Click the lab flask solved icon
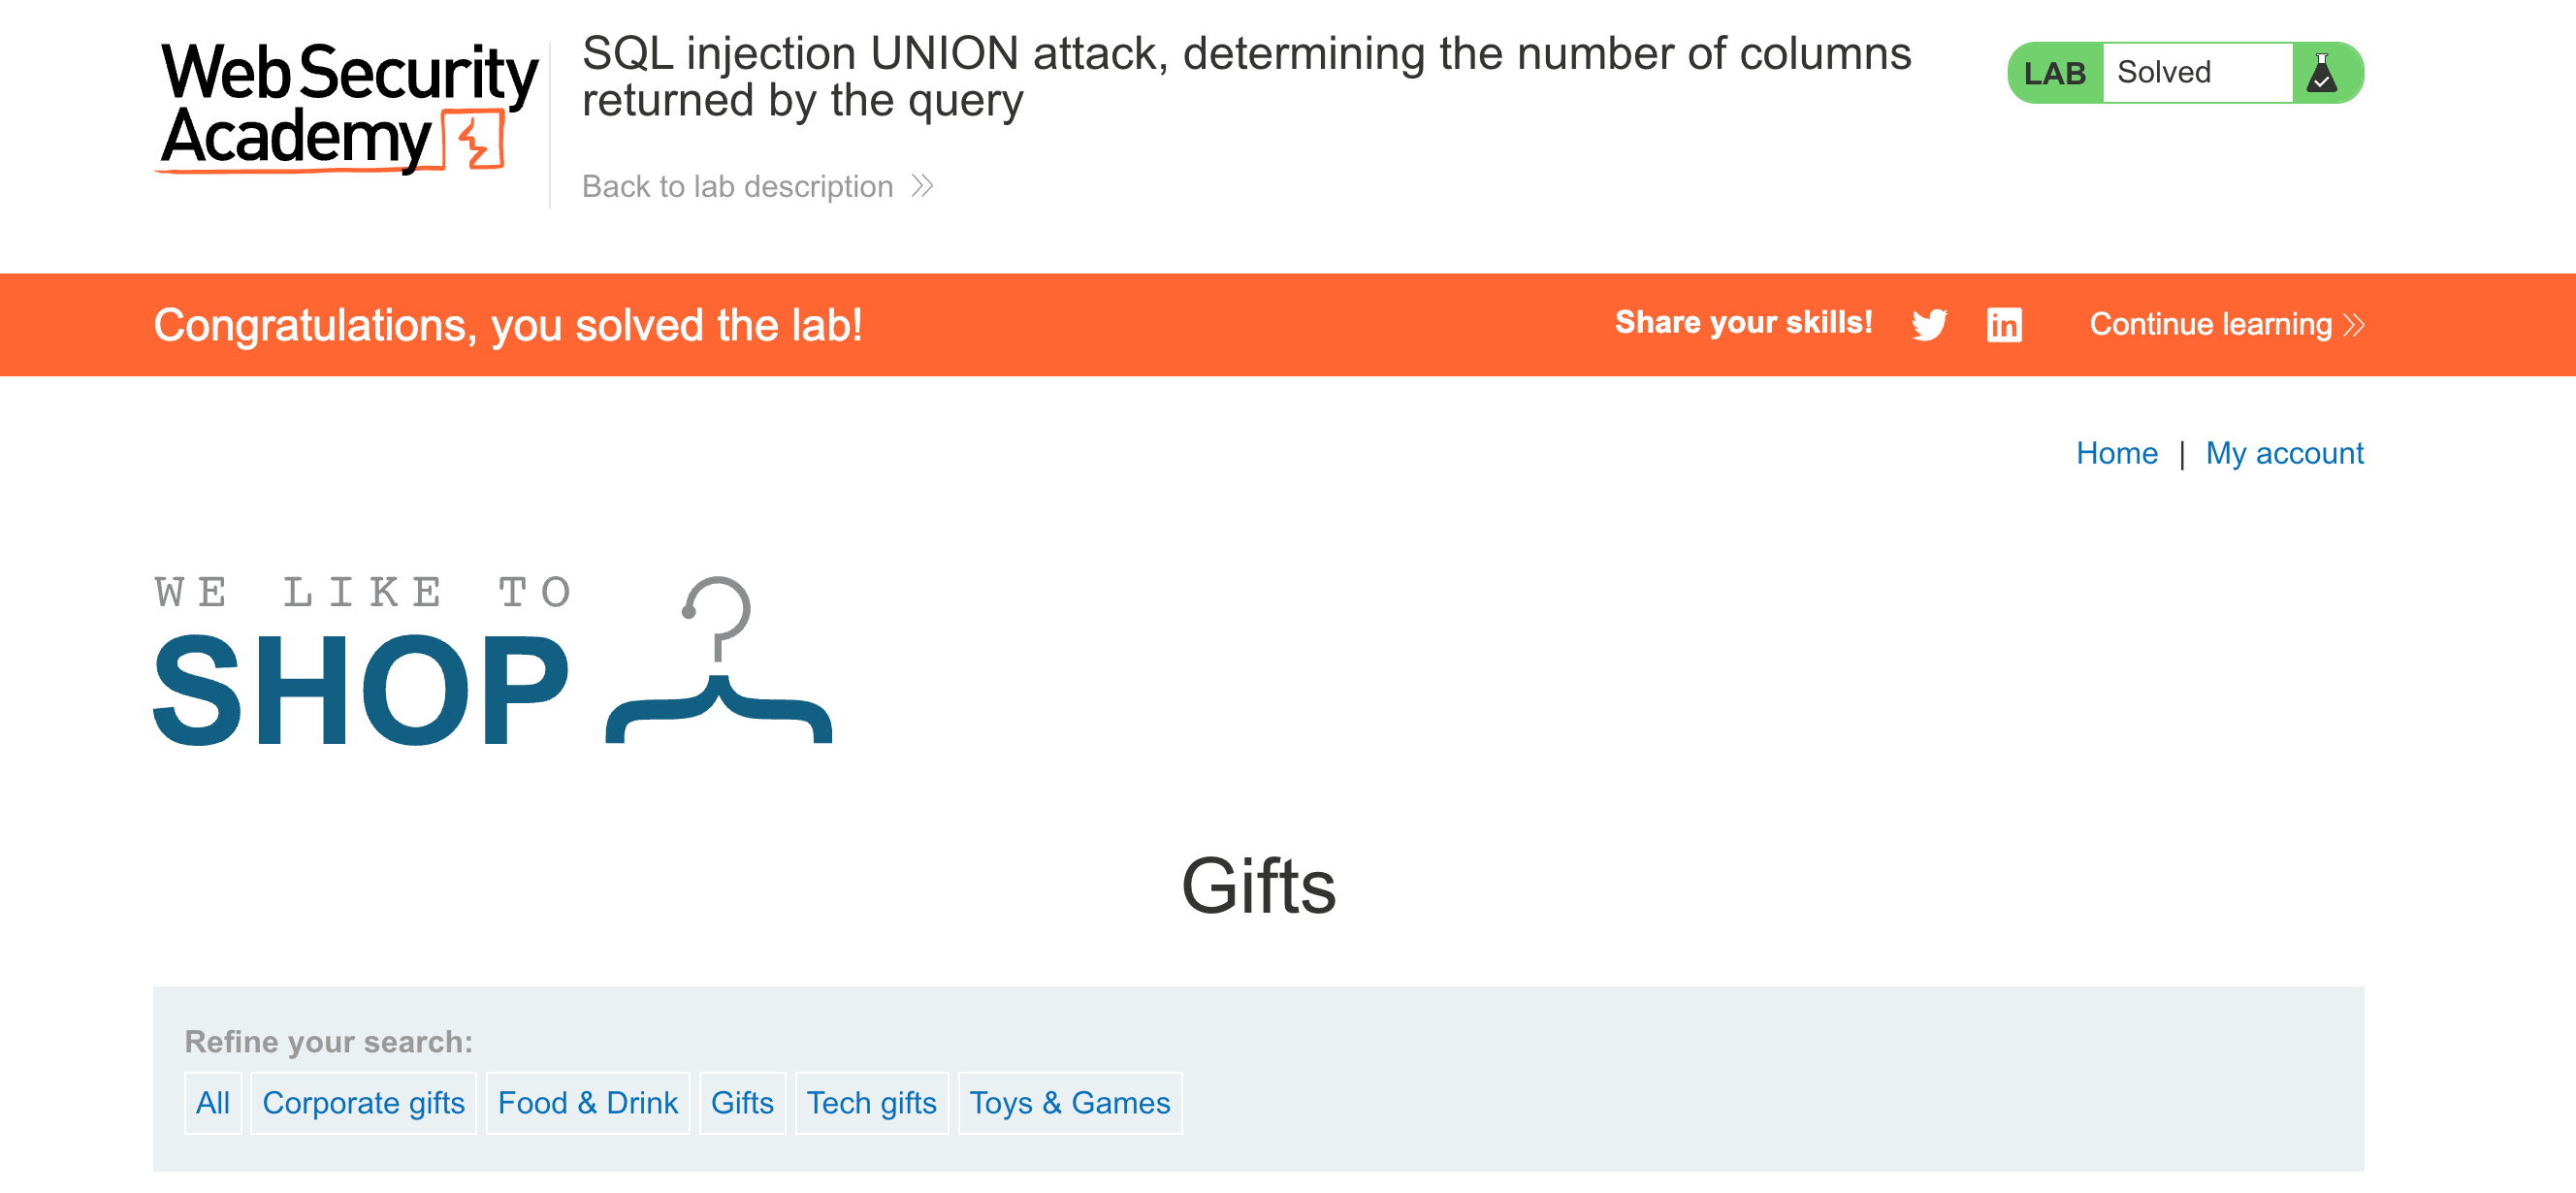The image size is (2576, 1193). pos(2321,73)
